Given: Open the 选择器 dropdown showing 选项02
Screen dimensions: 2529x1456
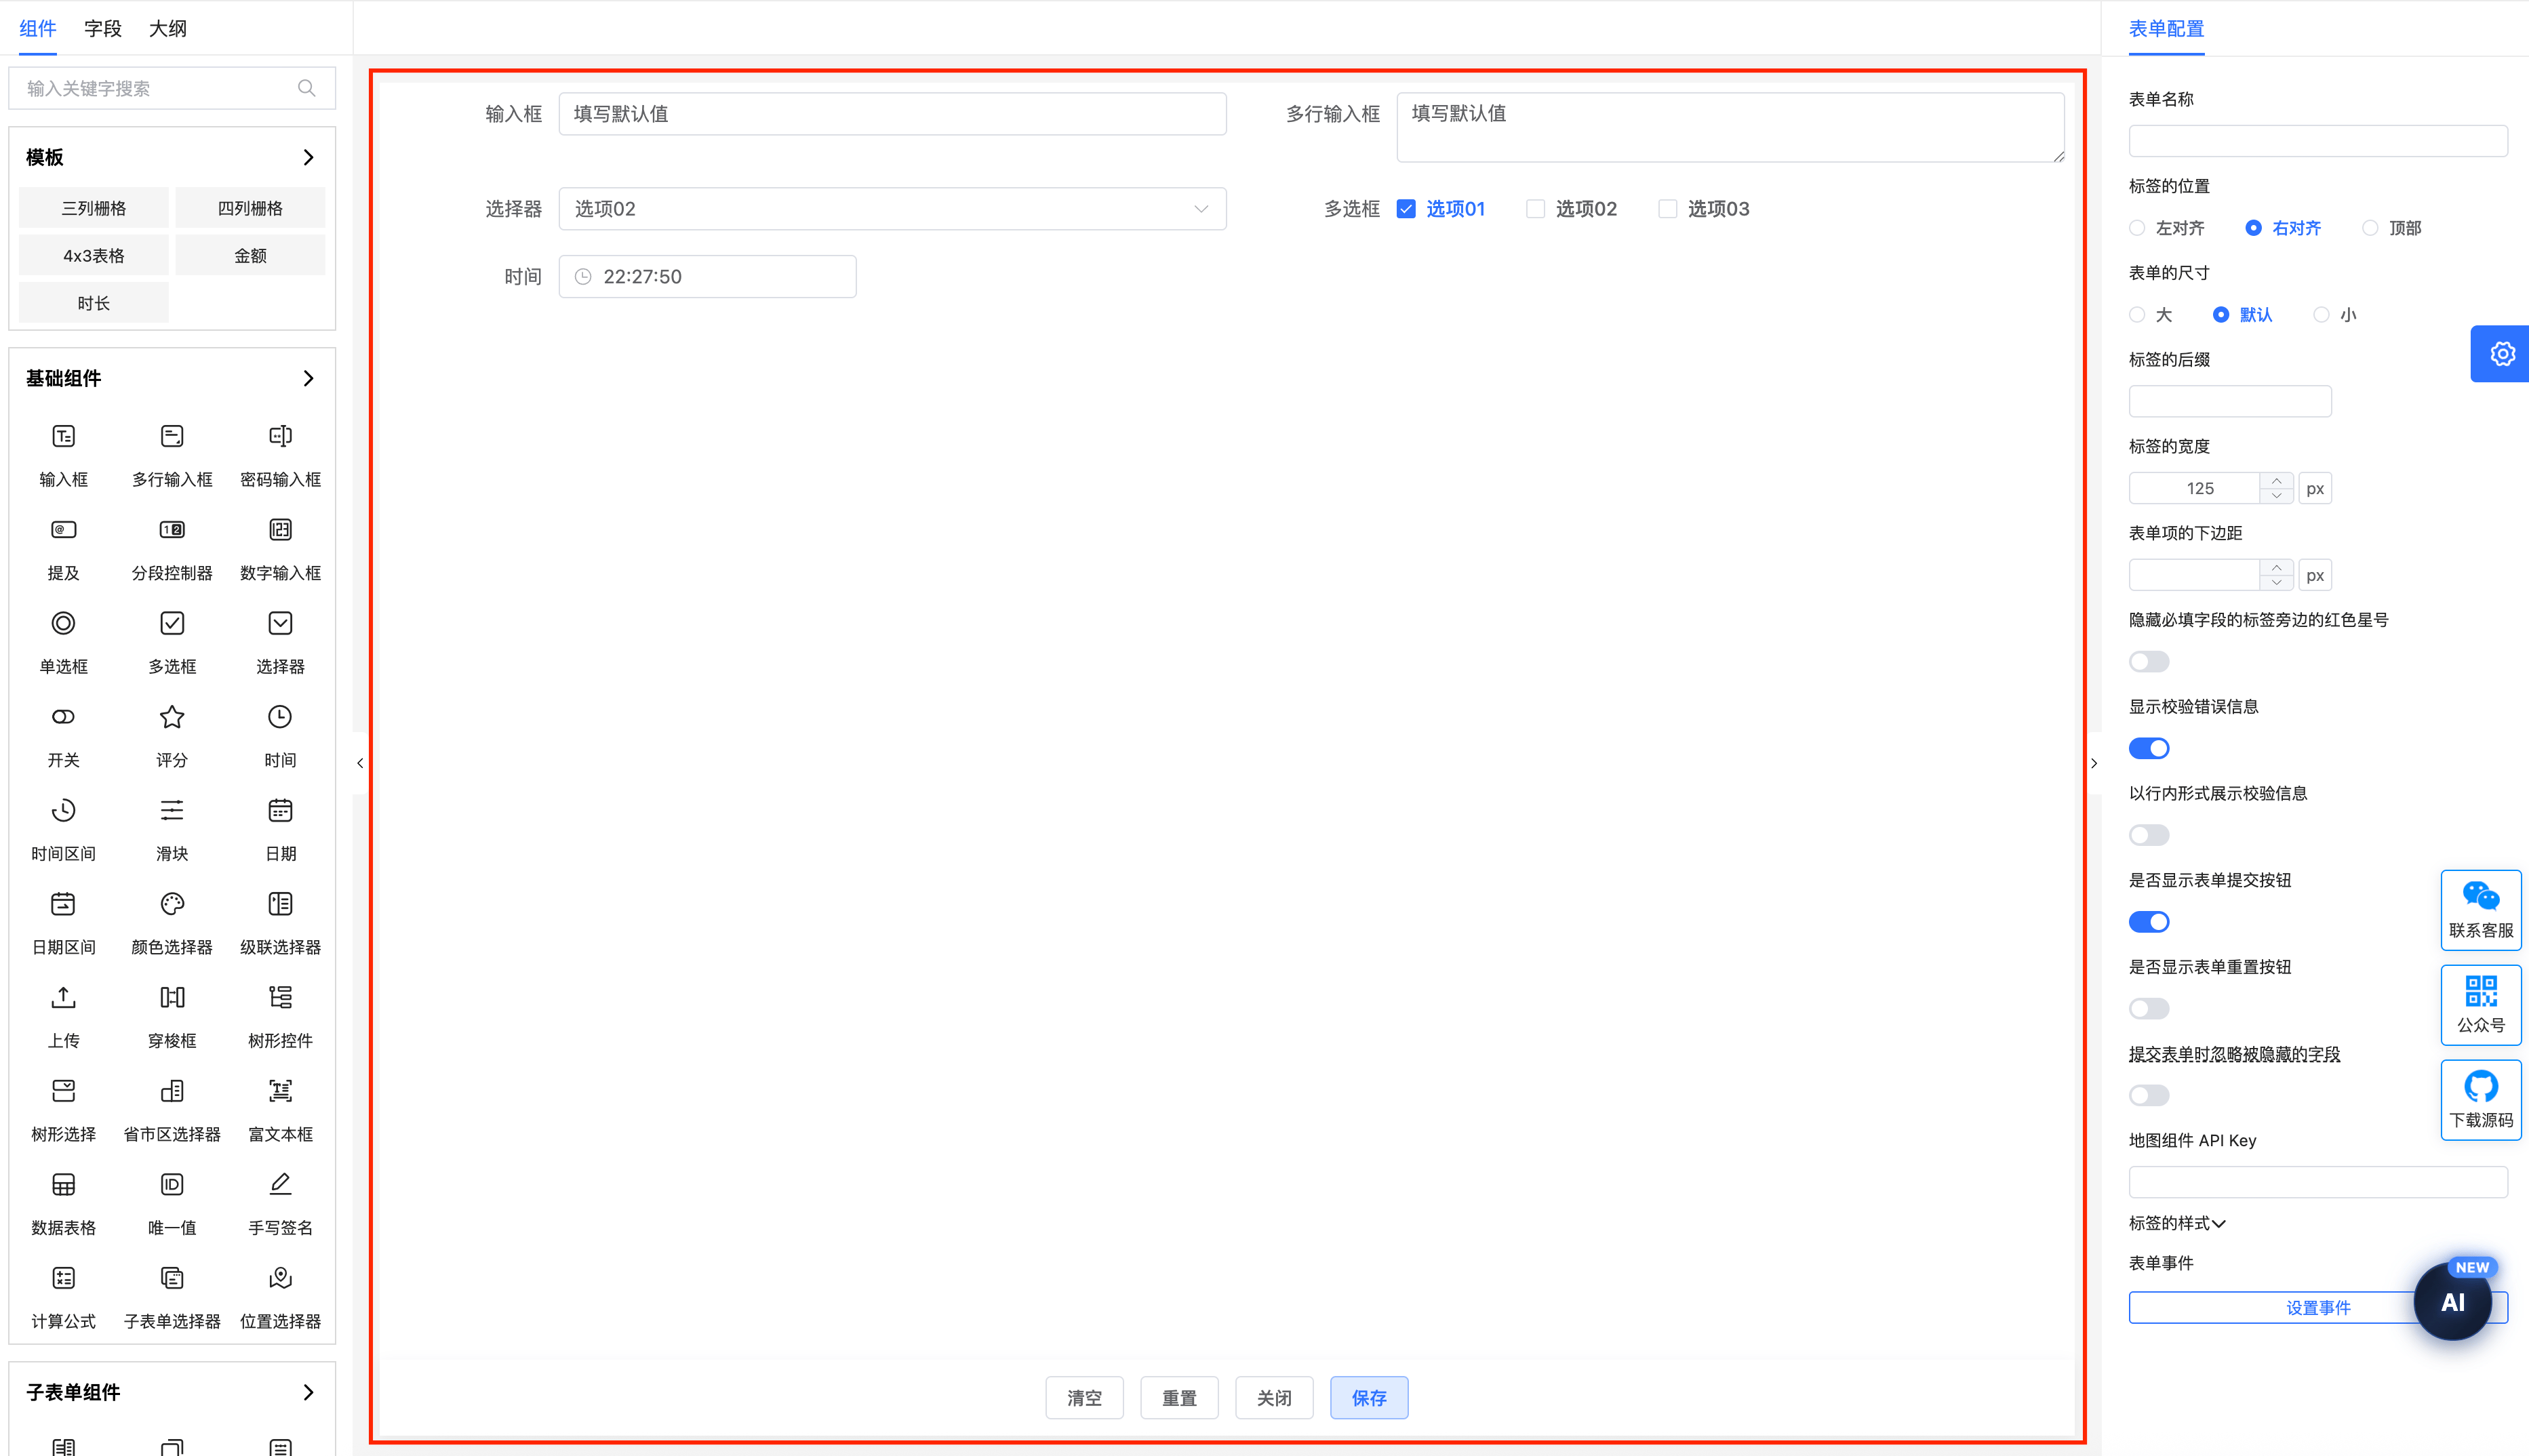Looking at the screenshot, I should (x=892, y=209).
